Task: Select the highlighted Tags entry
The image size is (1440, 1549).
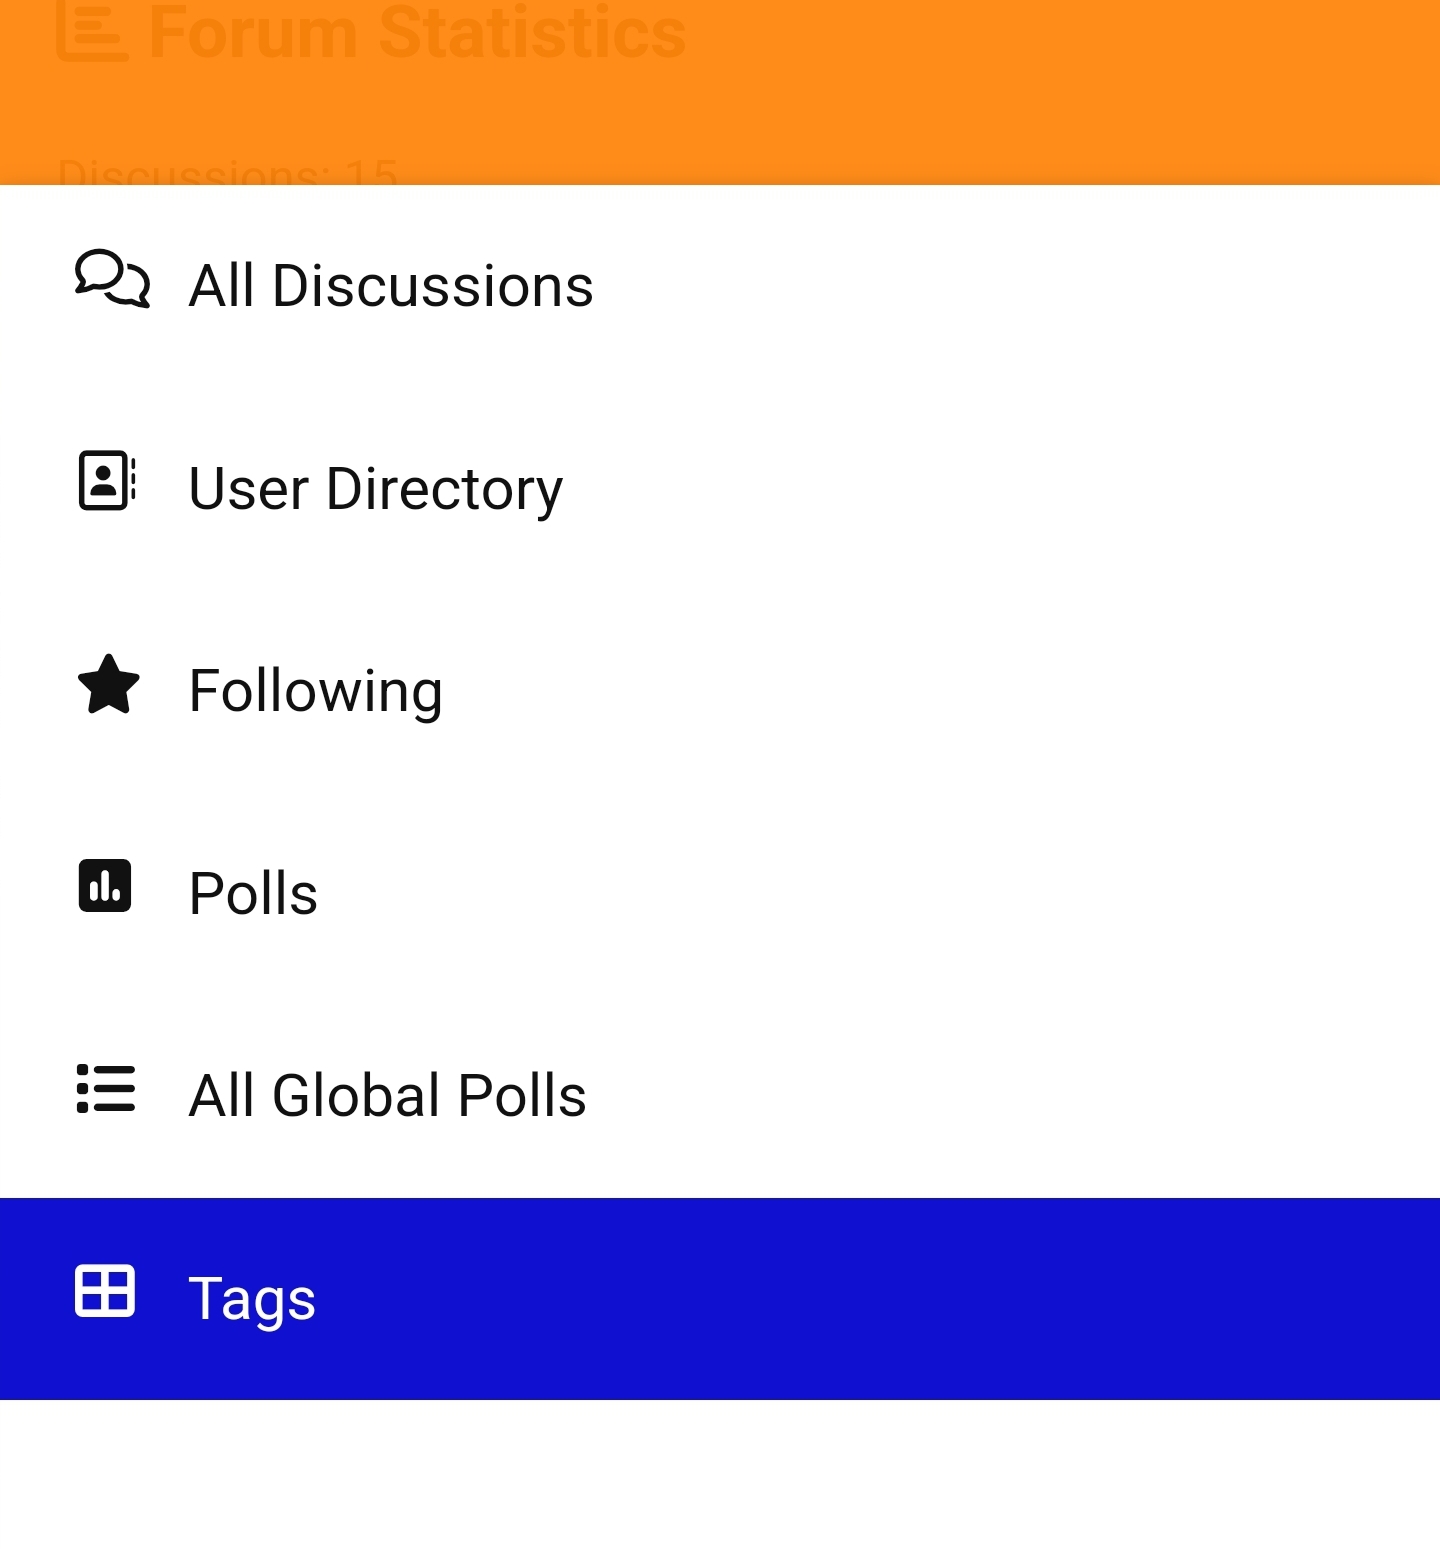Action: tap(252, 1298)
